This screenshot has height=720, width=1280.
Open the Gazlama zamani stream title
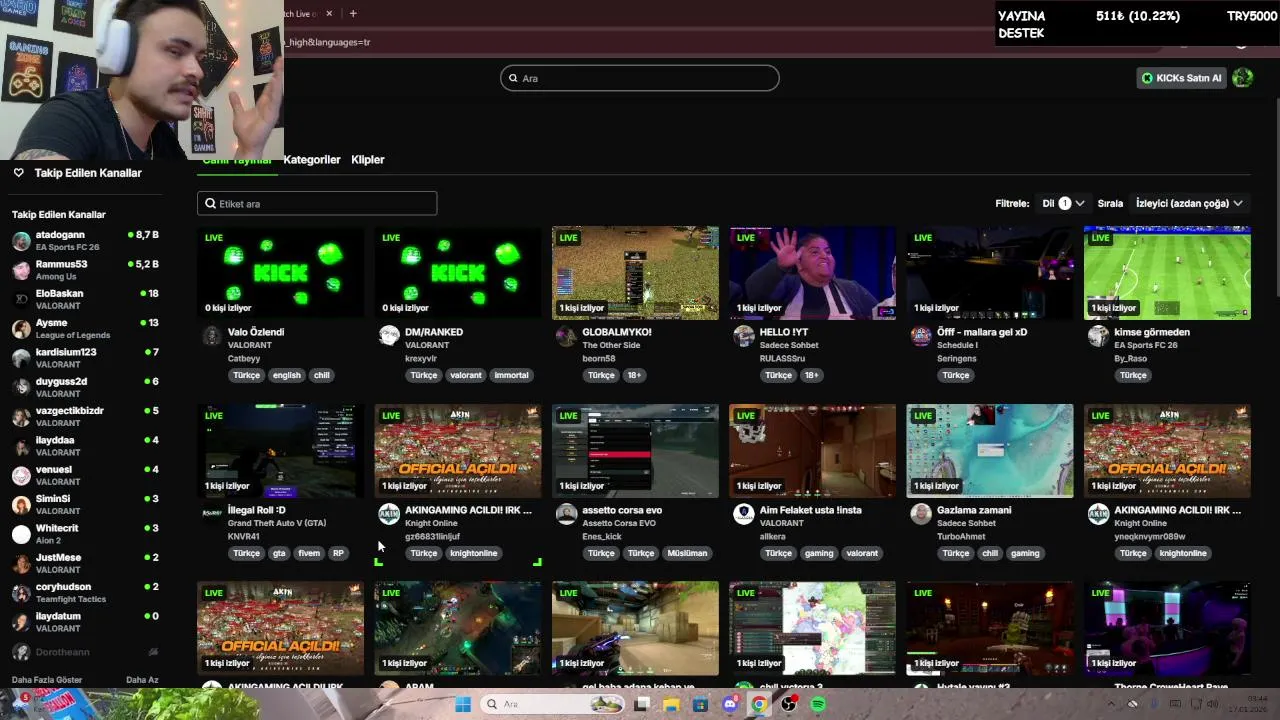pos(974,510)
